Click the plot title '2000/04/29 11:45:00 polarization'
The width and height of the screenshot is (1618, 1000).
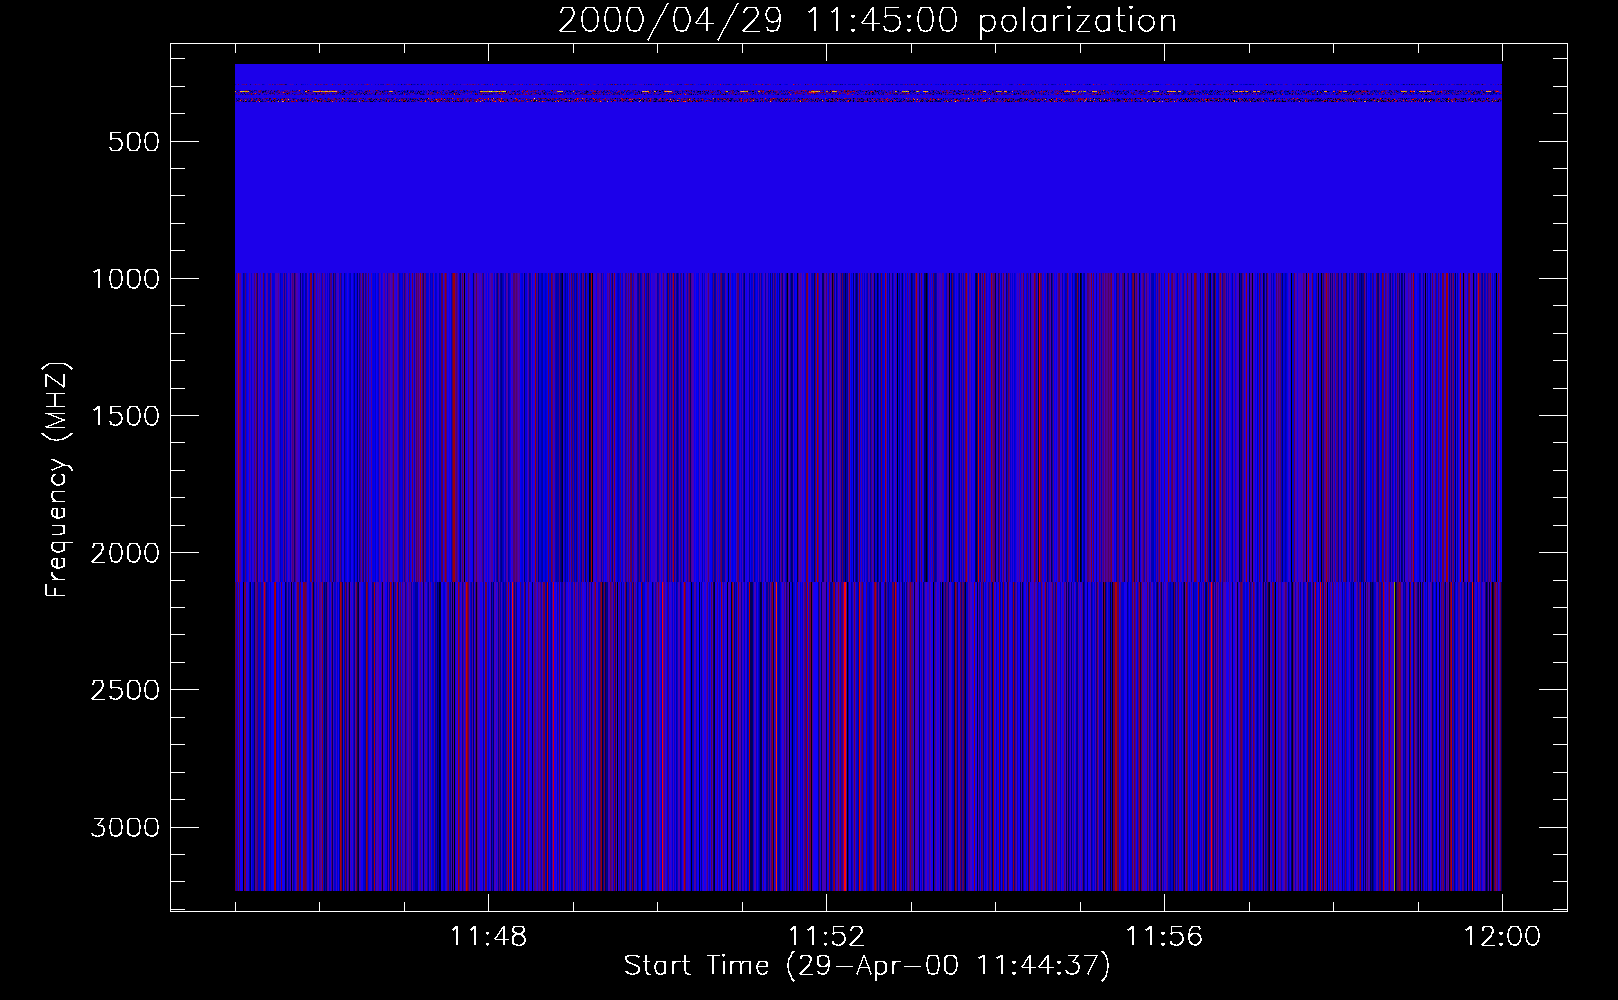[x=867, y=21]
